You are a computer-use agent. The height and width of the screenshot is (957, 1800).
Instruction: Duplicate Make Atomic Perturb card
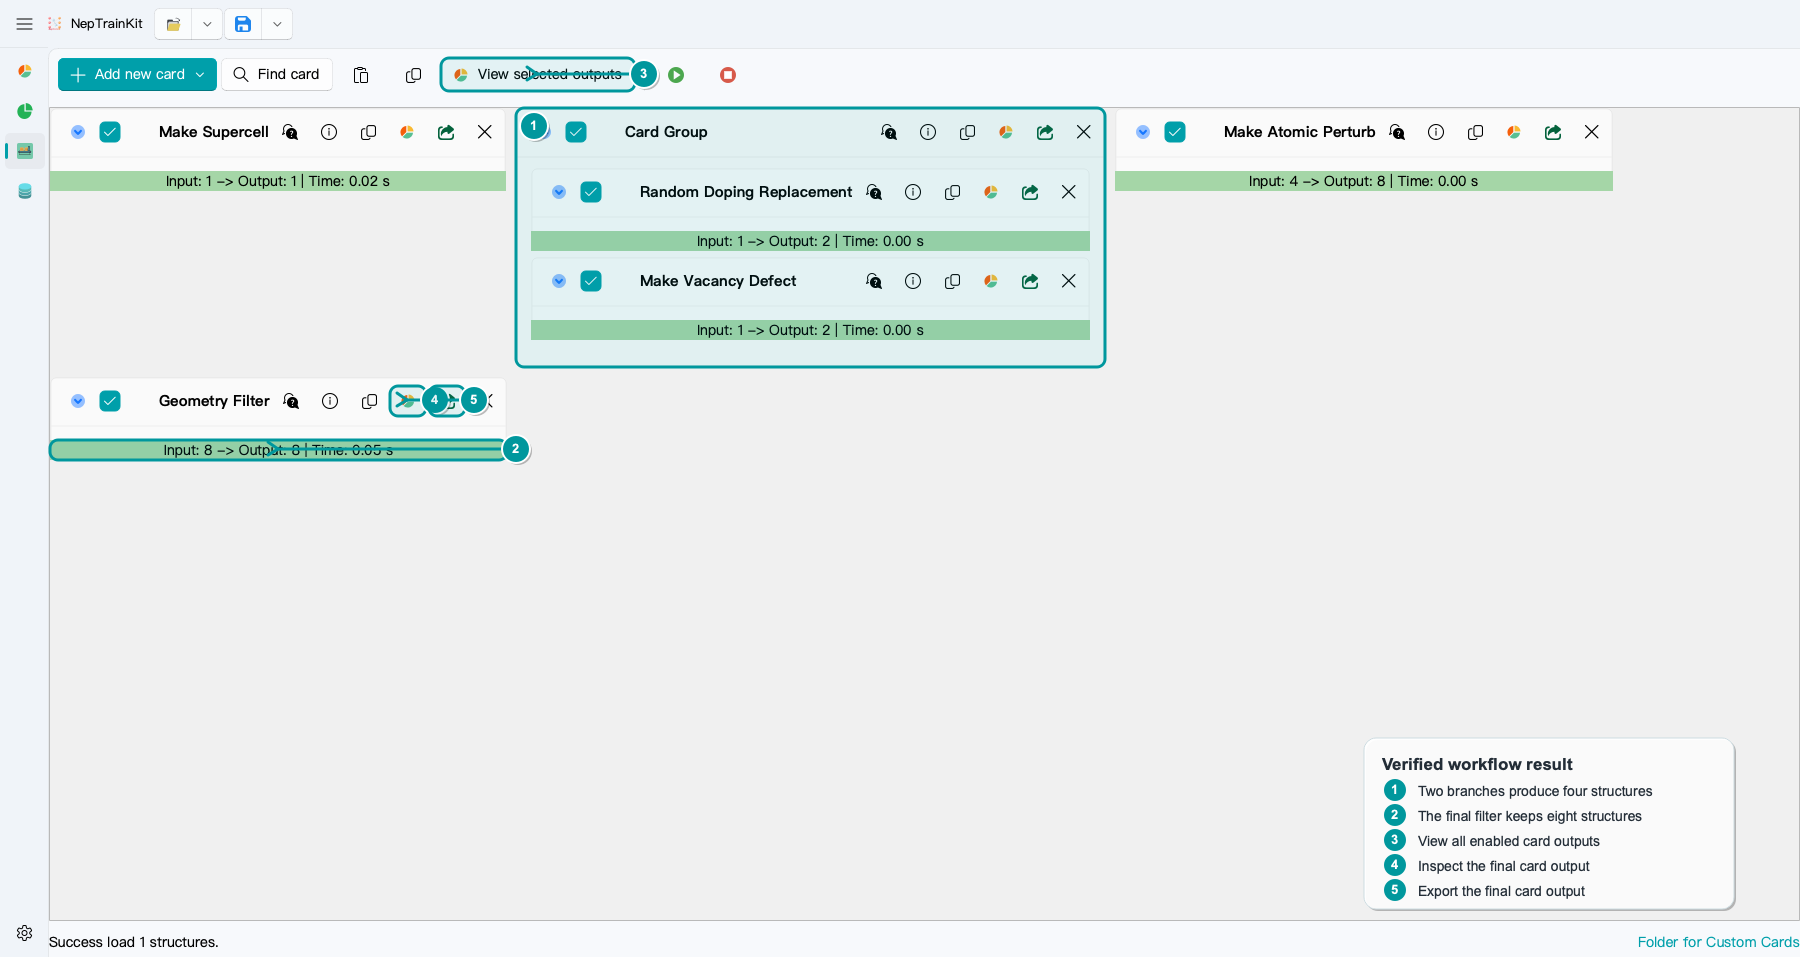pos(1475,132)
